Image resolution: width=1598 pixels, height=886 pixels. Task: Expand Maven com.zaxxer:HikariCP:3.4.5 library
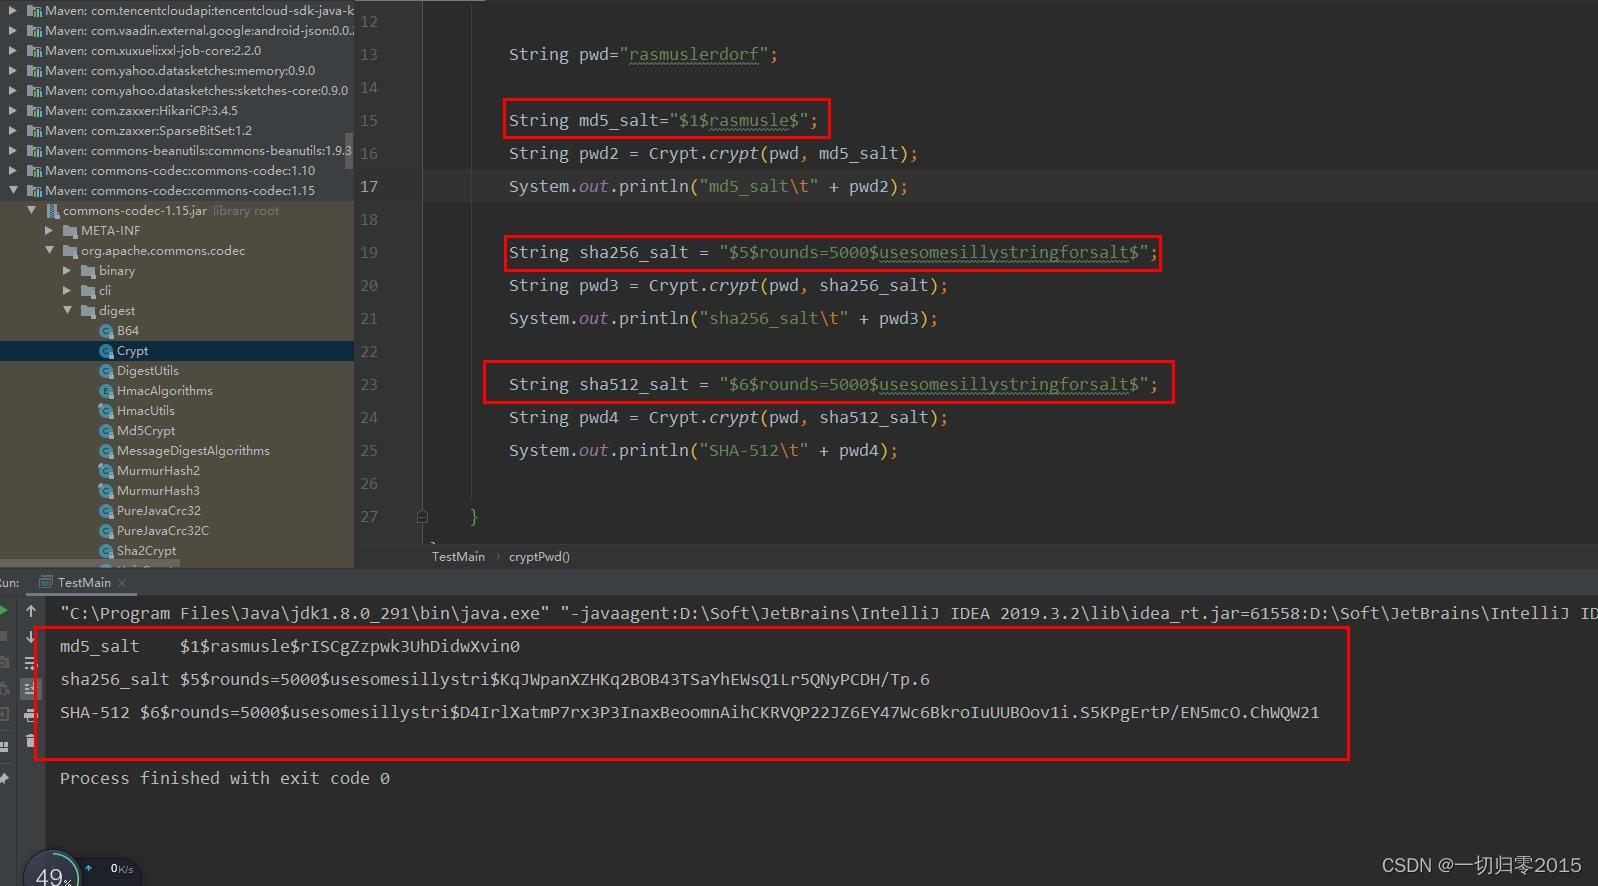13,111
